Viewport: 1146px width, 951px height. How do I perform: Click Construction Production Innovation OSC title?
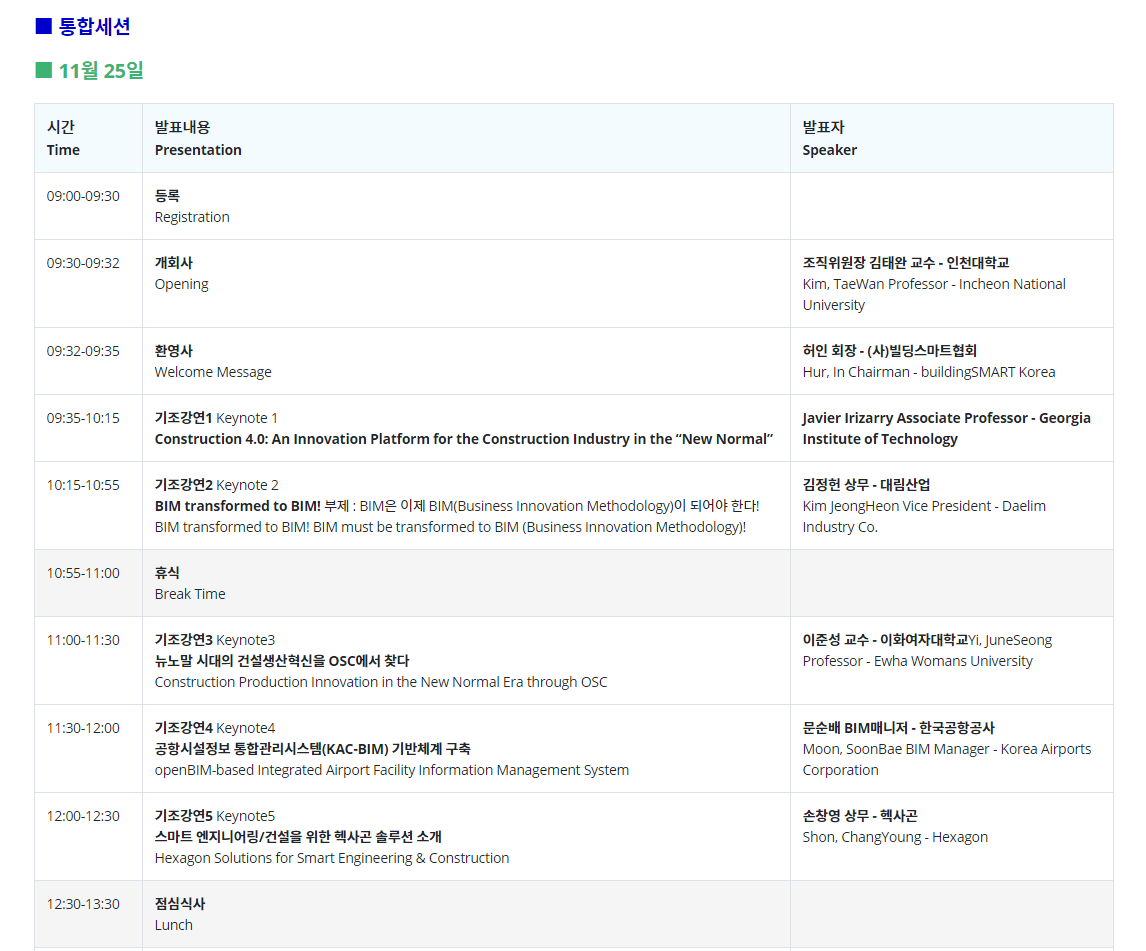tap(381, 682)
